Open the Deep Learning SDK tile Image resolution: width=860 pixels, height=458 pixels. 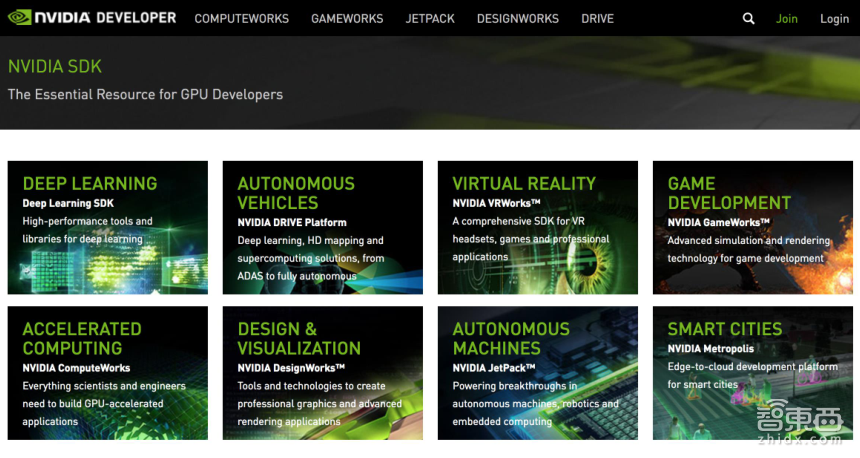click(x=107, y=228)
